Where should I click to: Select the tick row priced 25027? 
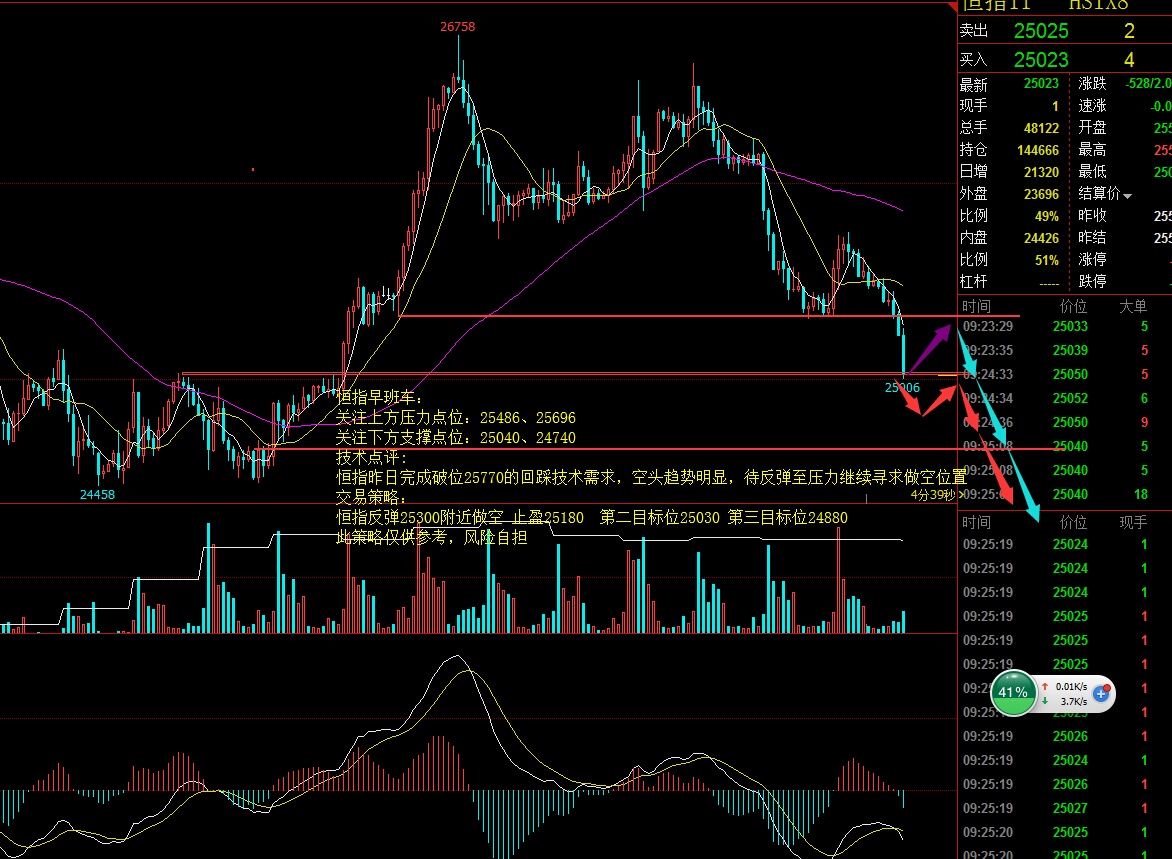1064,808
